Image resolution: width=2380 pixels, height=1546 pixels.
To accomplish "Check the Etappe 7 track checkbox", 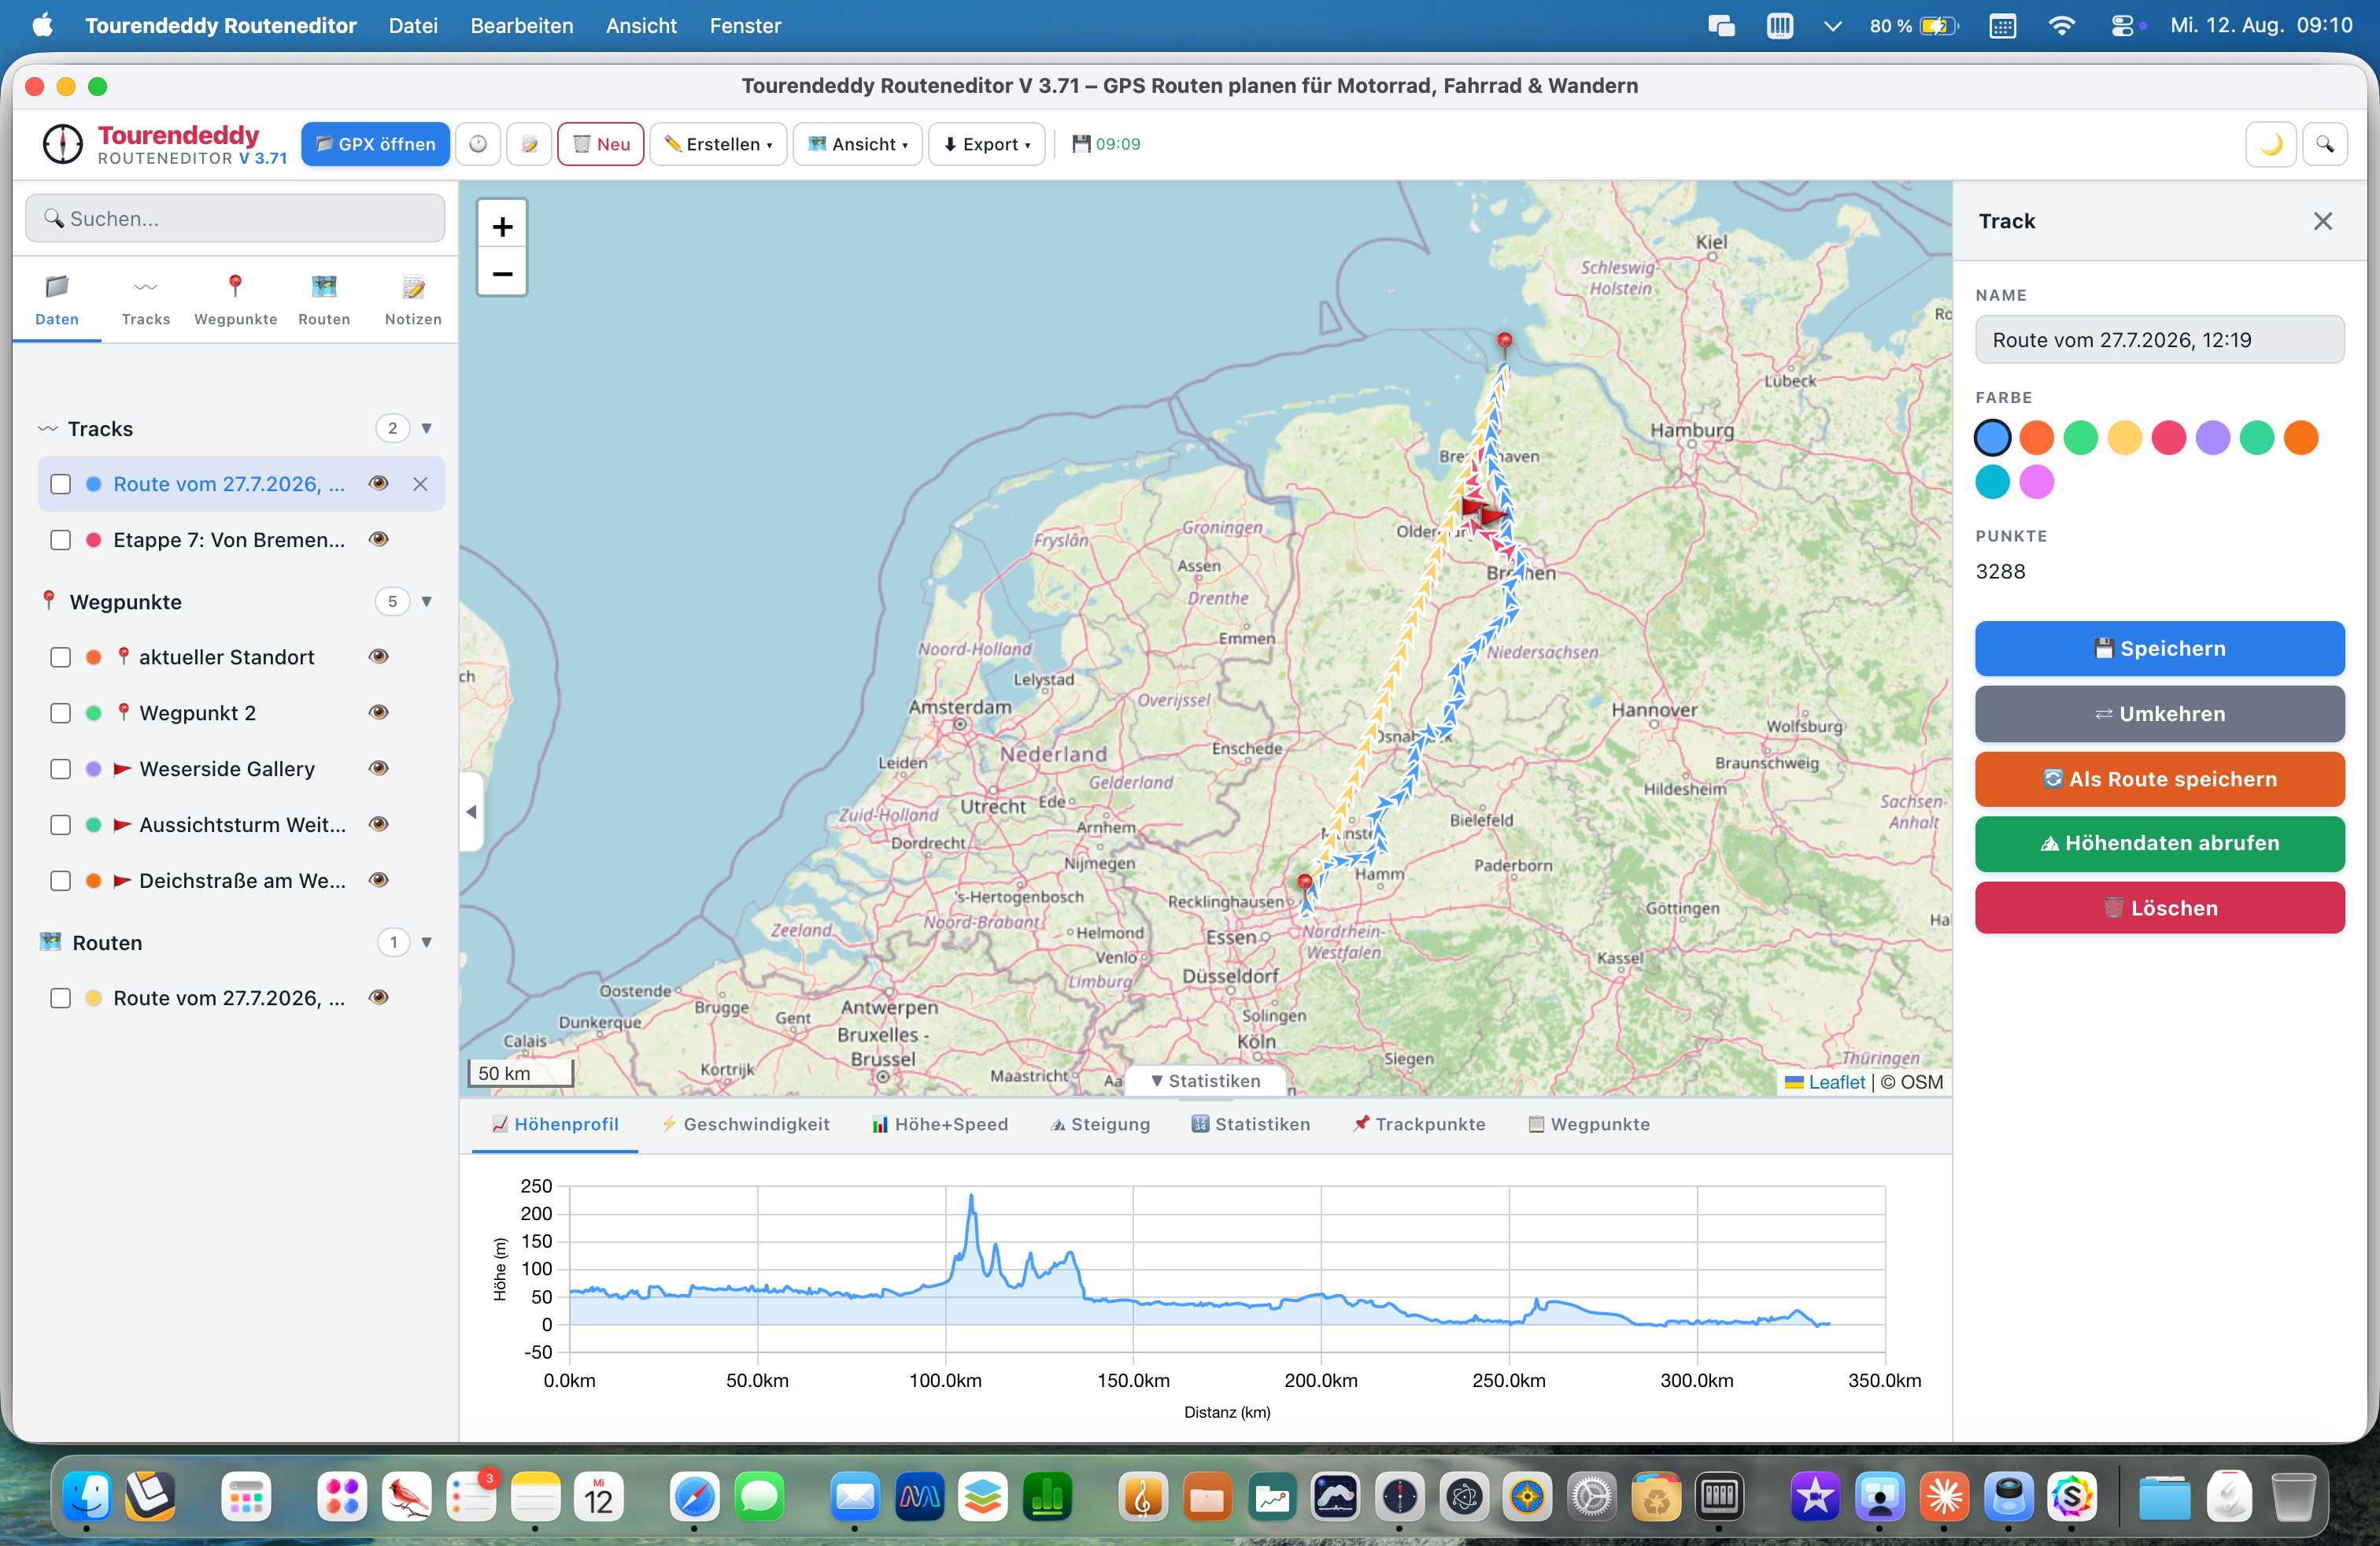I will click(61, 540).
